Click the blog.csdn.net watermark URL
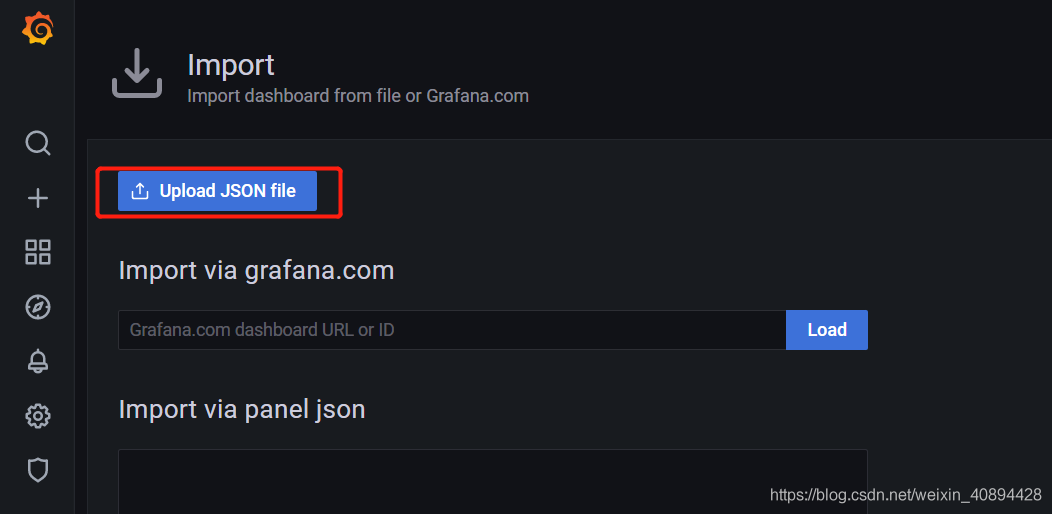Screen dimensions: 1052x514 [906, 495]
